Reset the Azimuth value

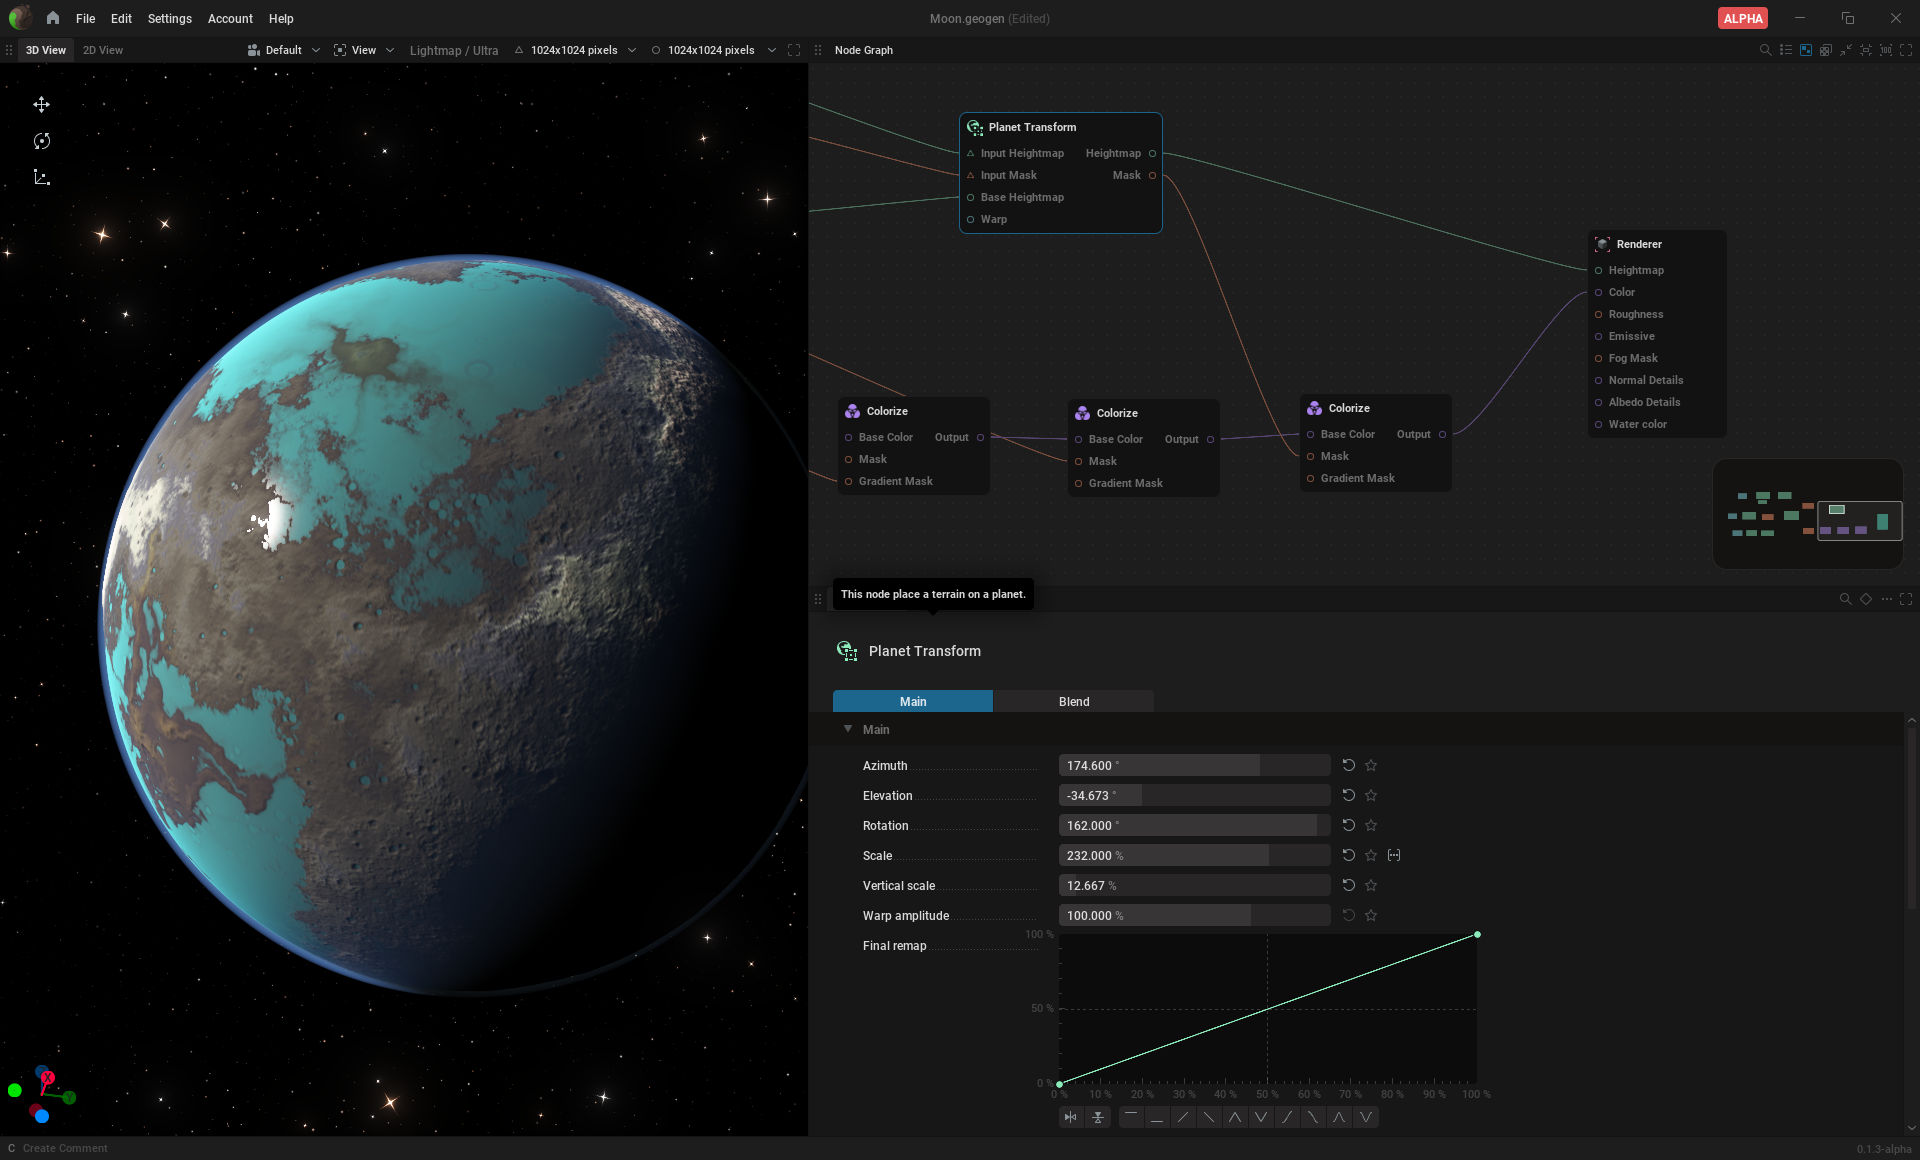1348,765
